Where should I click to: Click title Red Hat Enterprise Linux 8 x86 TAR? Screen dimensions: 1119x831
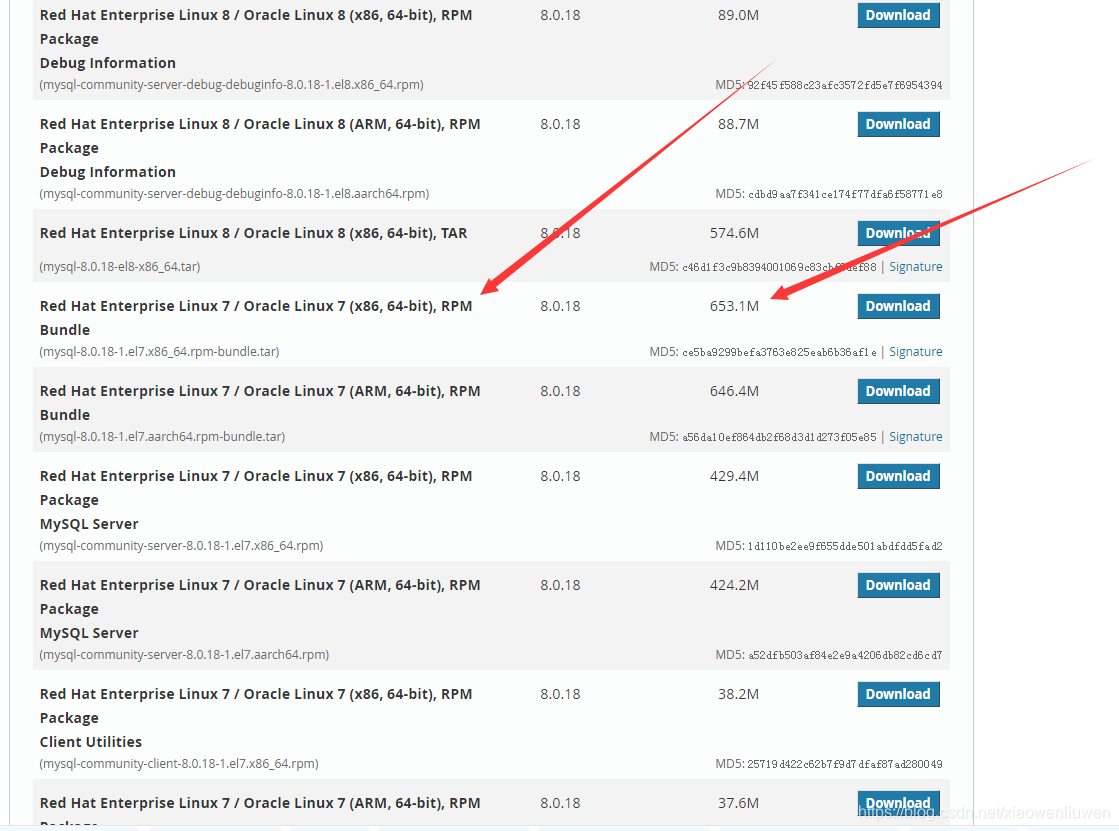(x=253, y=233)
